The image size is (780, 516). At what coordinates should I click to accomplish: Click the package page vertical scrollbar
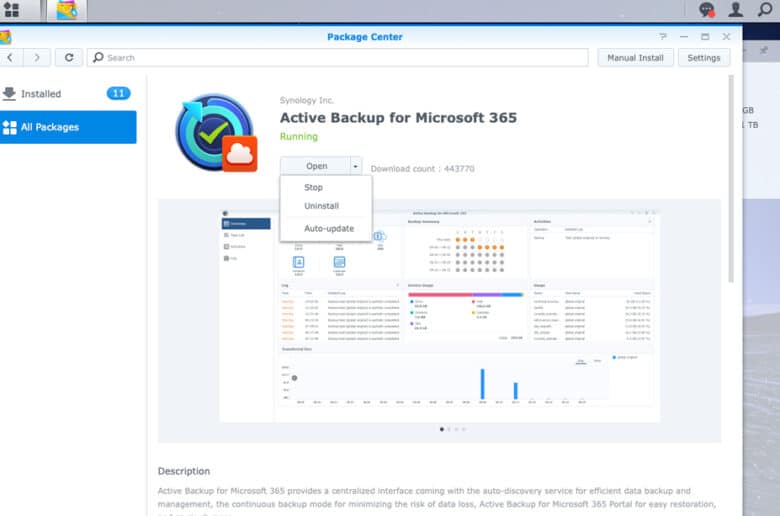(x=731, y=179)
